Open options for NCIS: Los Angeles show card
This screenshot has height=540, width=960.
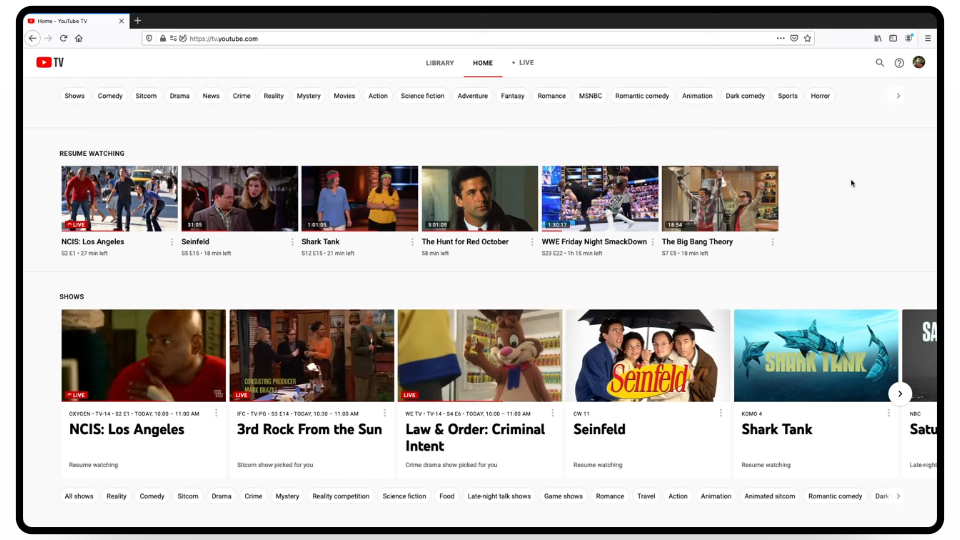(216, 413)
